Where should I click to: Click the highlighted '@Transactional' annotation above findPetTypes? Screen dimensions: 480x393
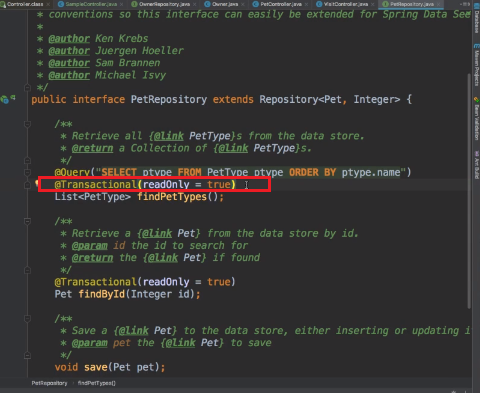pos(96,184)
